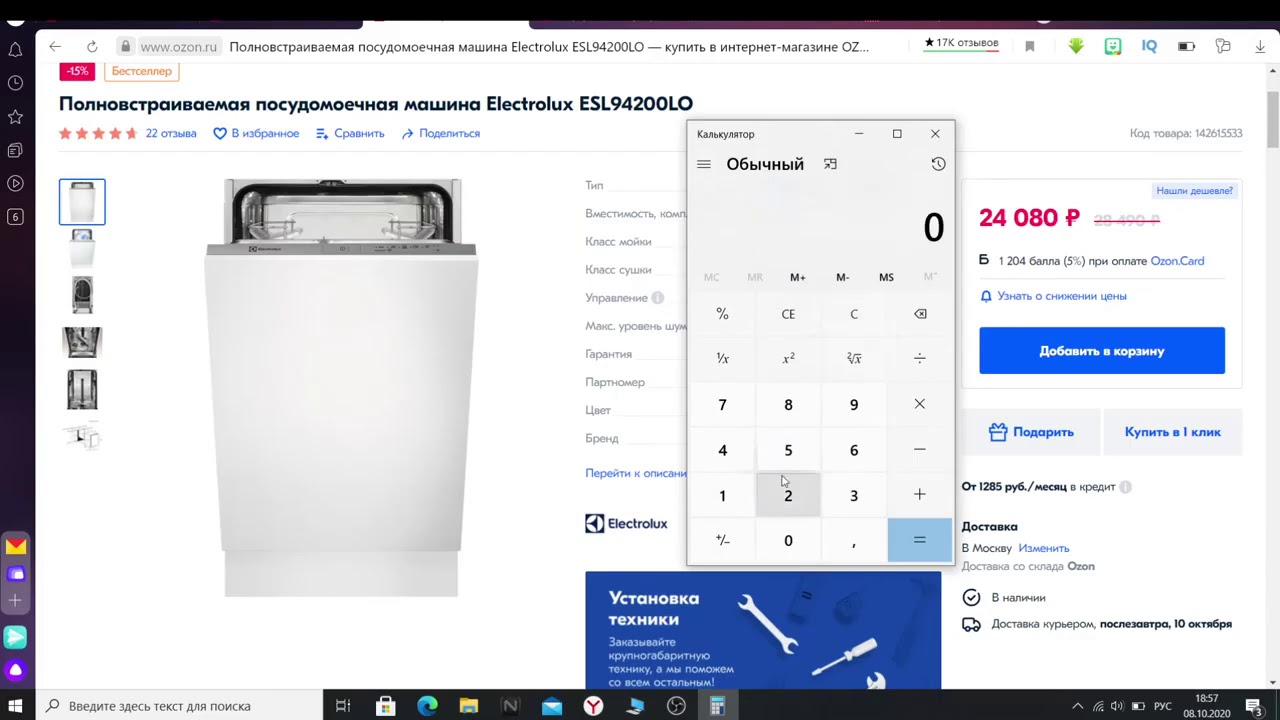
Task: Open Microsoft Edge from the taskbar
Action: [427, 706]
